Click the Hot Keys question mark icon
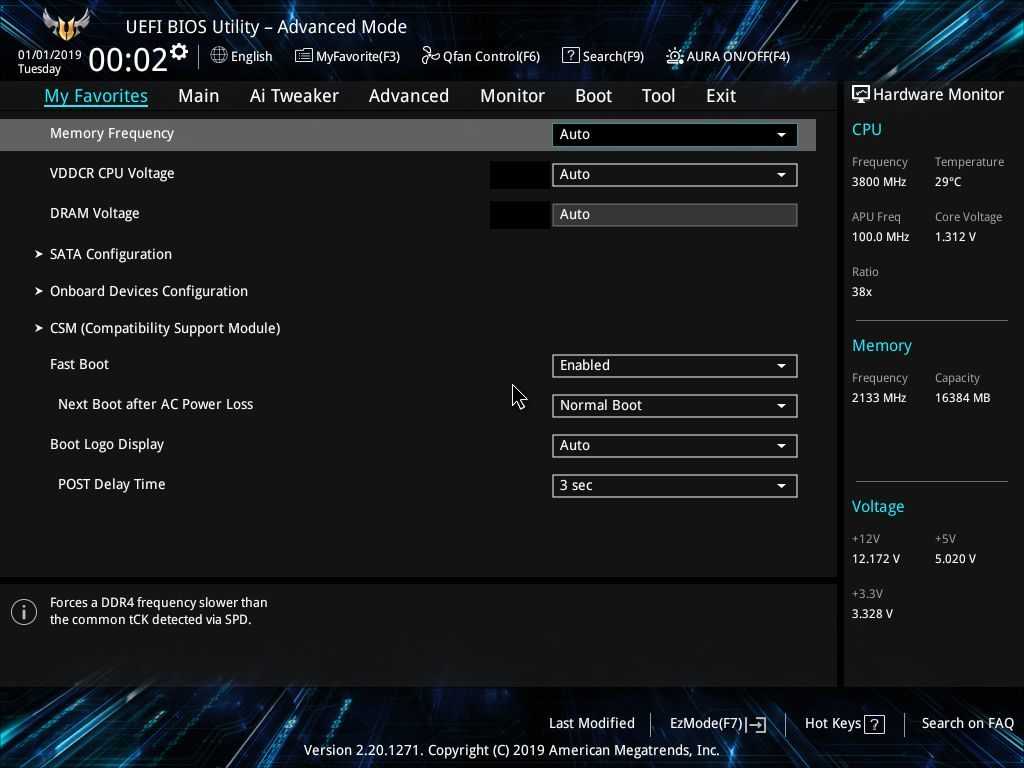This screenshot has width=1024, height=768. 874,724
